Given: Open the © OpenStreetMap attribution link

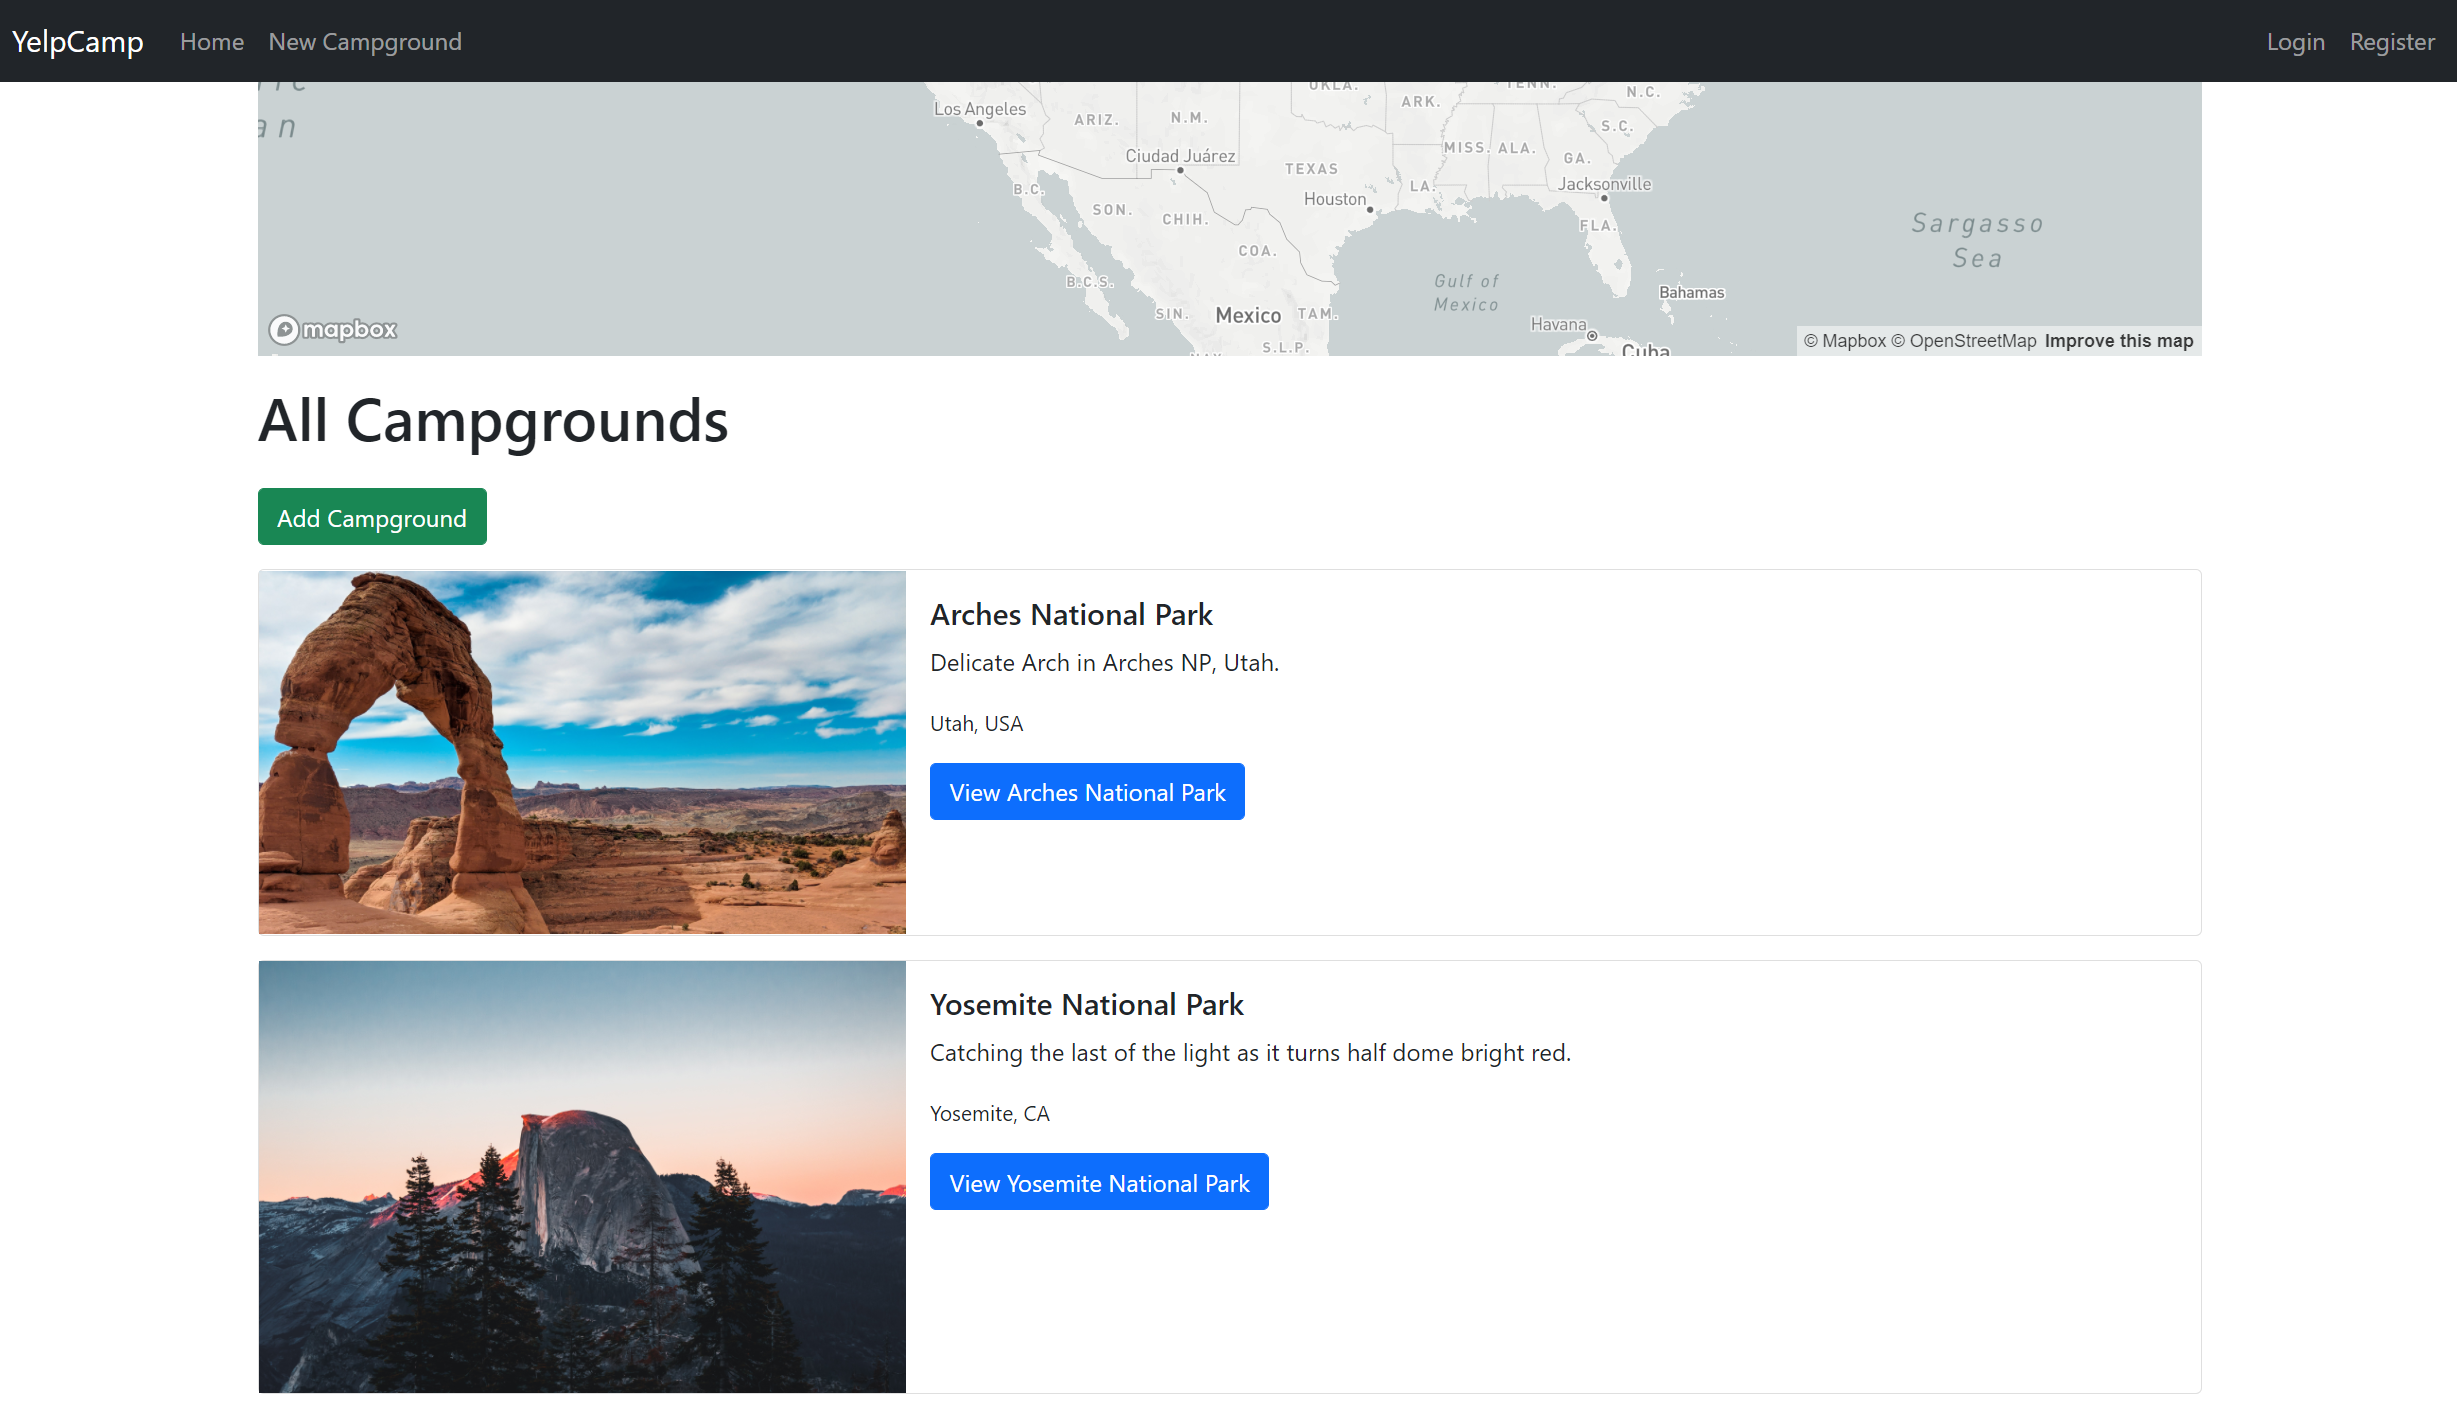Looking at the screenshot, I should 1963,341.
